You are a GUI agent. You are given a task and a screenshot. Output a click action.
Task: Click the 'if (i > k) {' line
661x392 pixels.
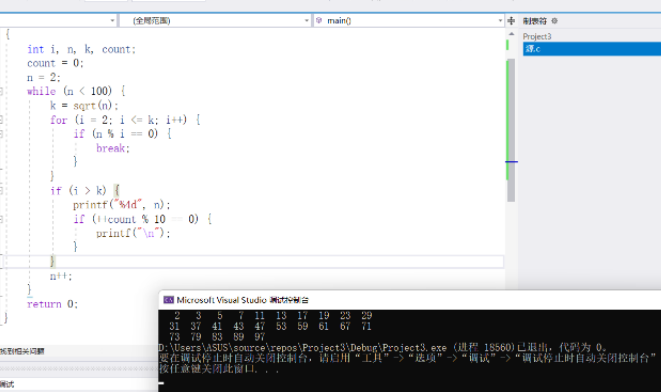pos(85,191)
